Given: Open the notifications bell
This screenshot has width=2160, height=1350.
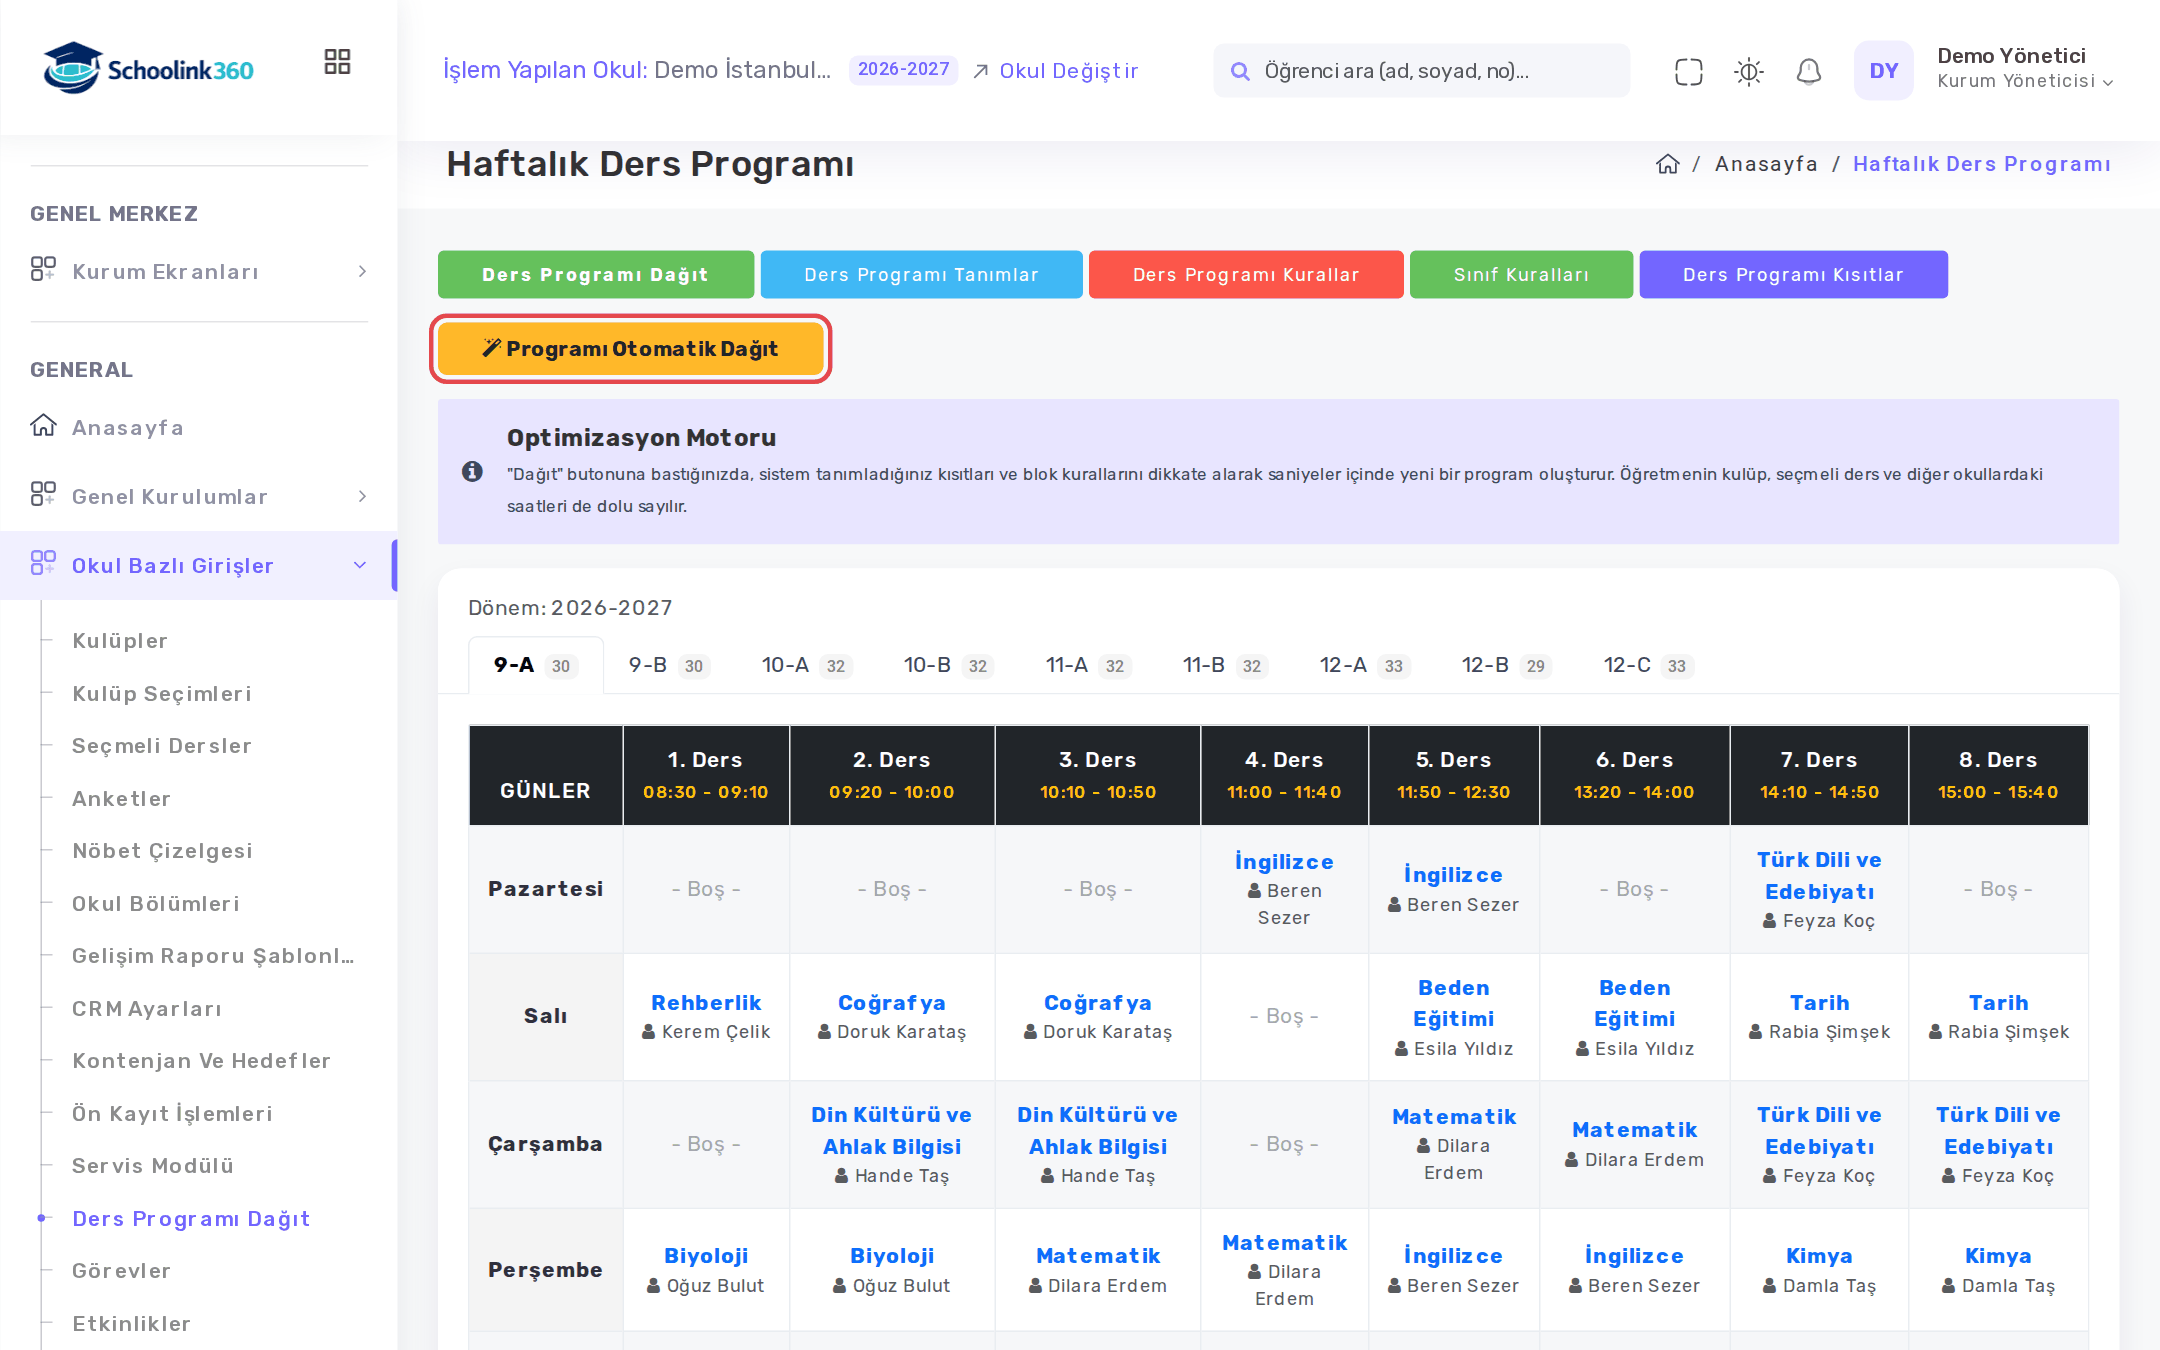Looking at the screenshot, I should tap(1808, 71).
